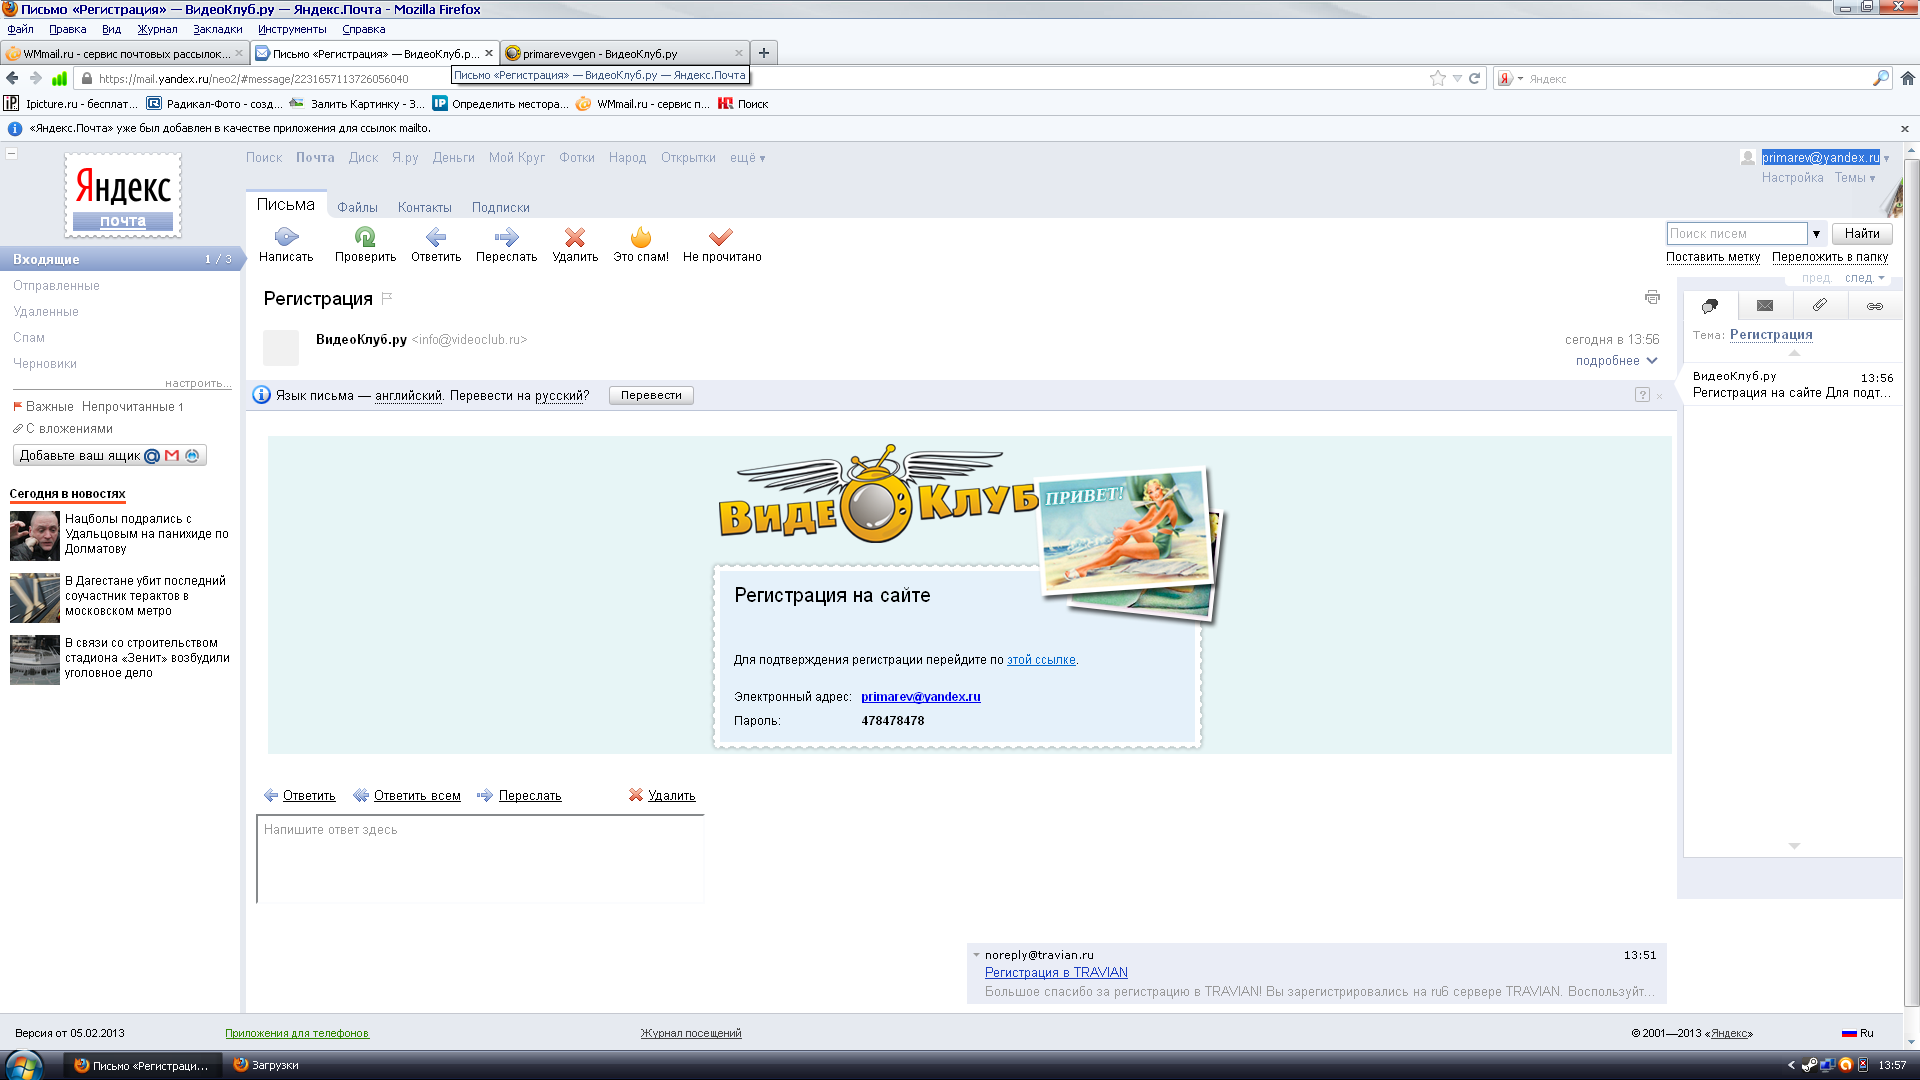The image size is (1920, 1080).
Task: Mark message with Это спам flame icon
Action: pyautogui.click(x=641, y=237)
